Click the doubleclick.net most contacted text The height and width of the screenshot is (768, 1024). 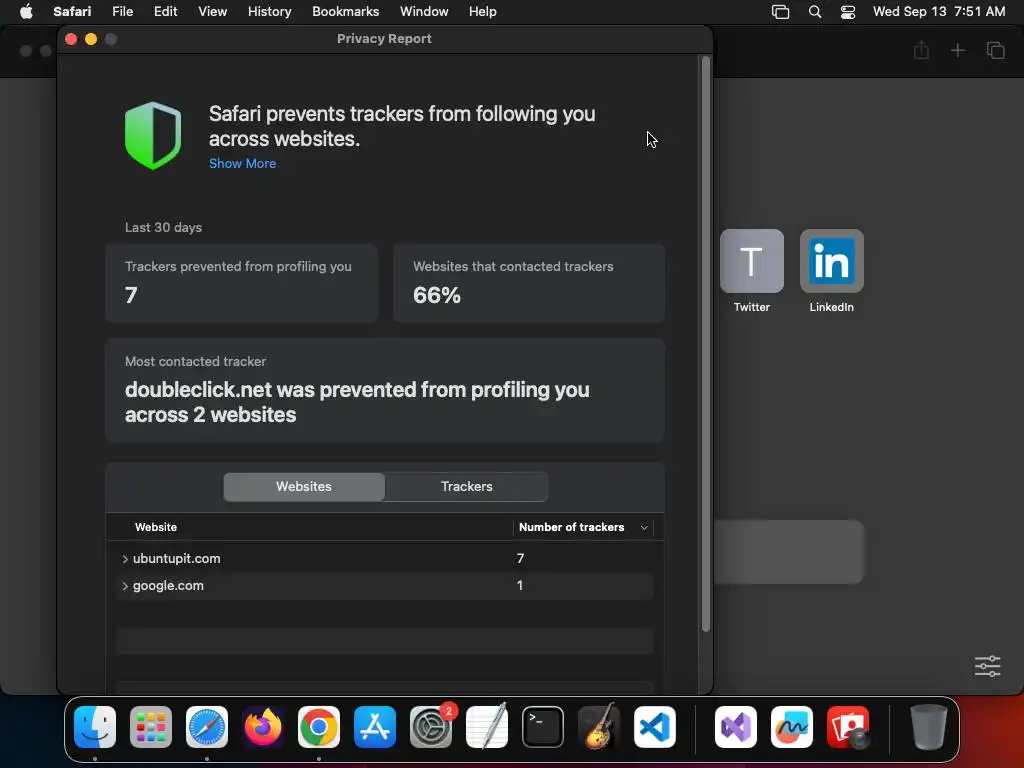(x=357, y=402)
